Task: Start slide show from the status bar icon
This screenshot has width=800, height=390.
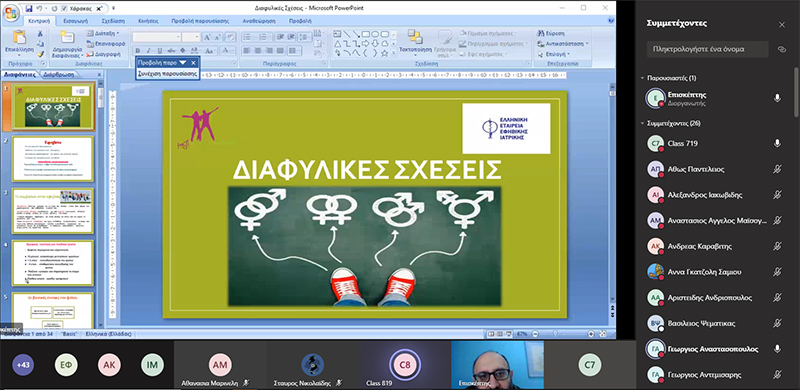Action: (x=510, y=334)
